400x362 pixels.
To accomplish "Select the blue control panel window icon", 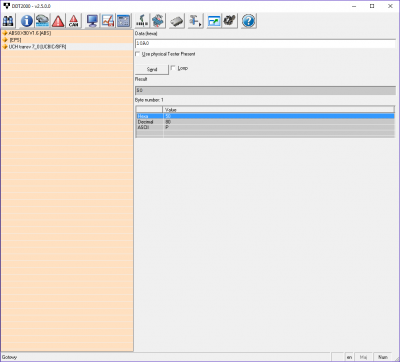I will (124, 21).
